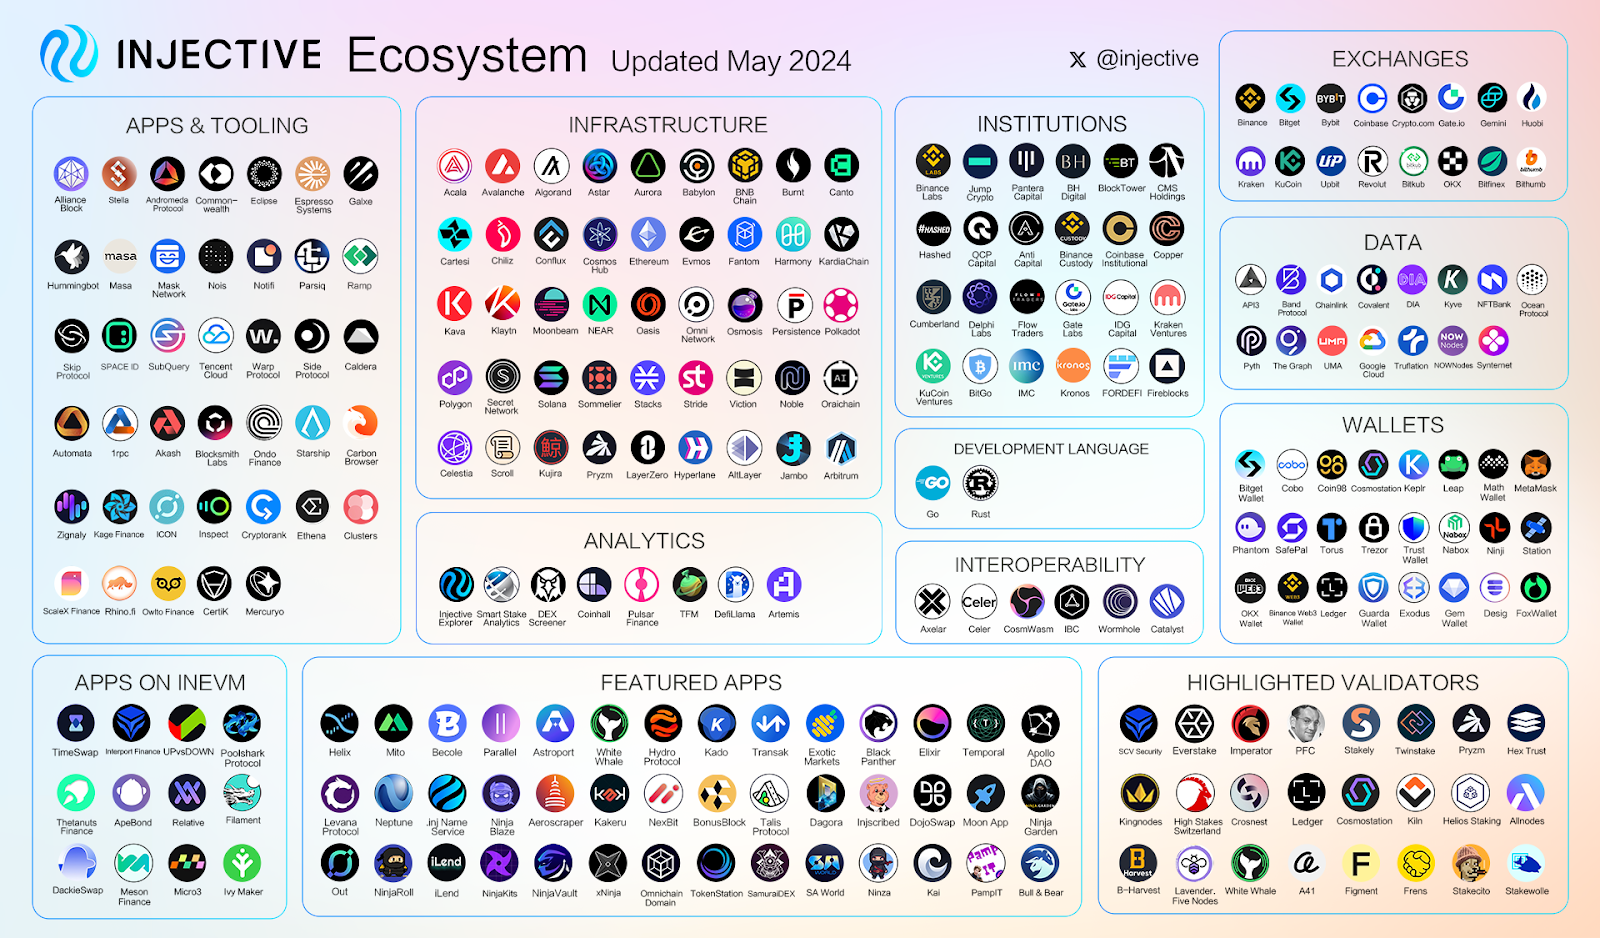This screenshot has width=1600, height=938.
Task: Click the FEATURED APPS heading
Action: click(691, 683)
